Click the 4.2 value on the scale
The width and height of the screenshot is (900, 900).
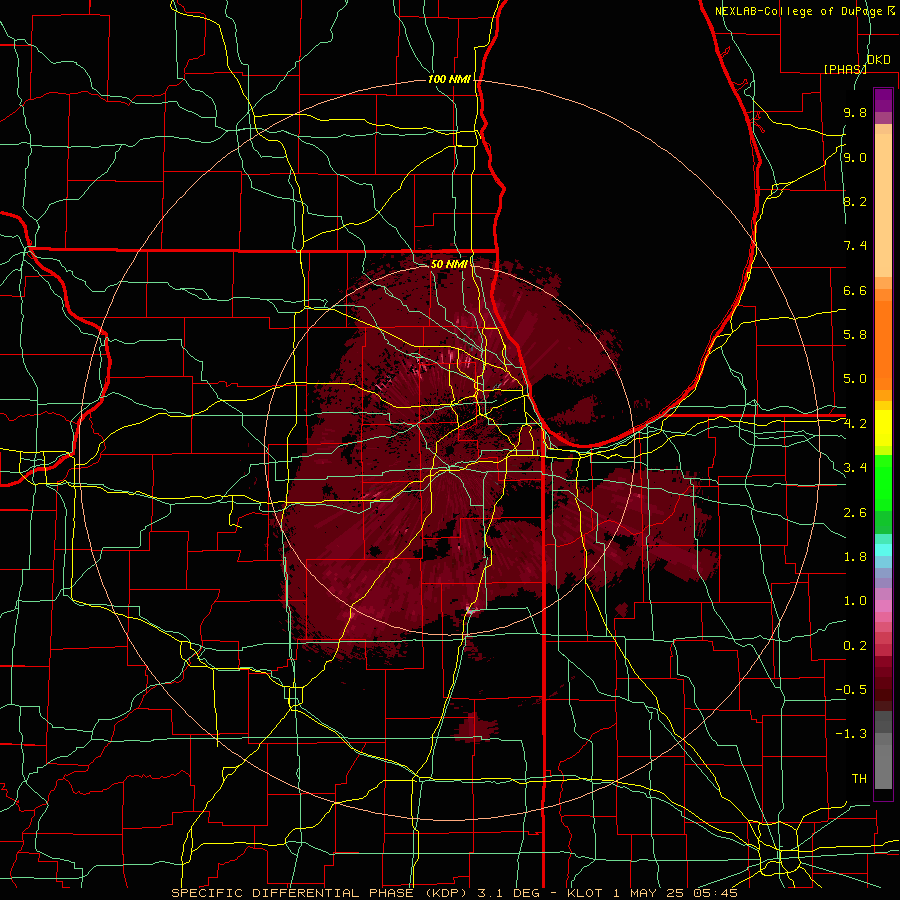click(855, 424)
